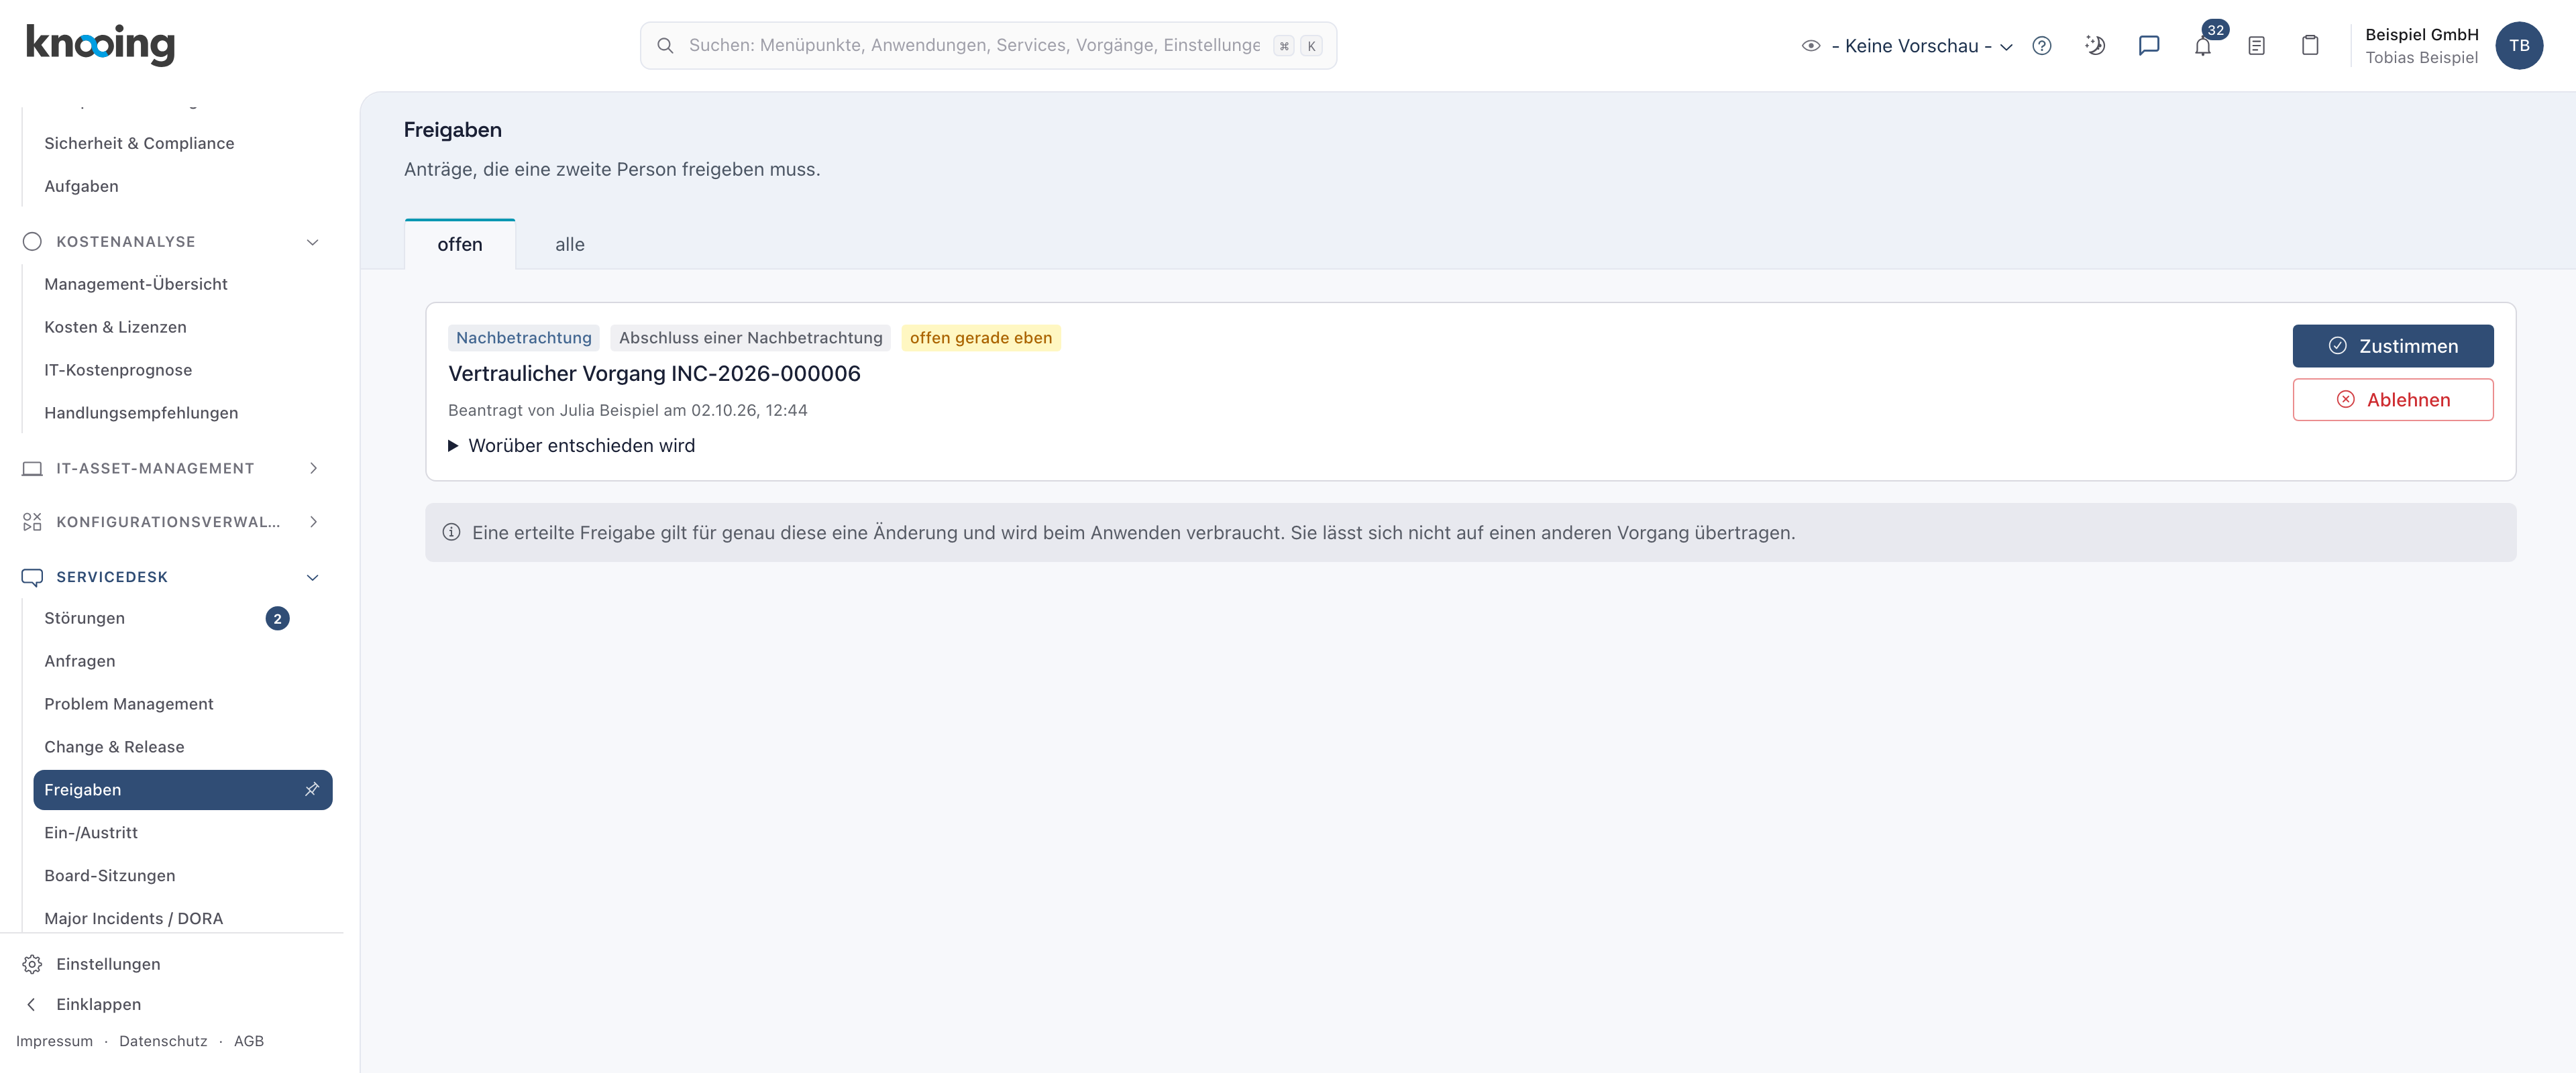Click title Vertraulicher Vorgang INC-2026-000006

(654, 373)
